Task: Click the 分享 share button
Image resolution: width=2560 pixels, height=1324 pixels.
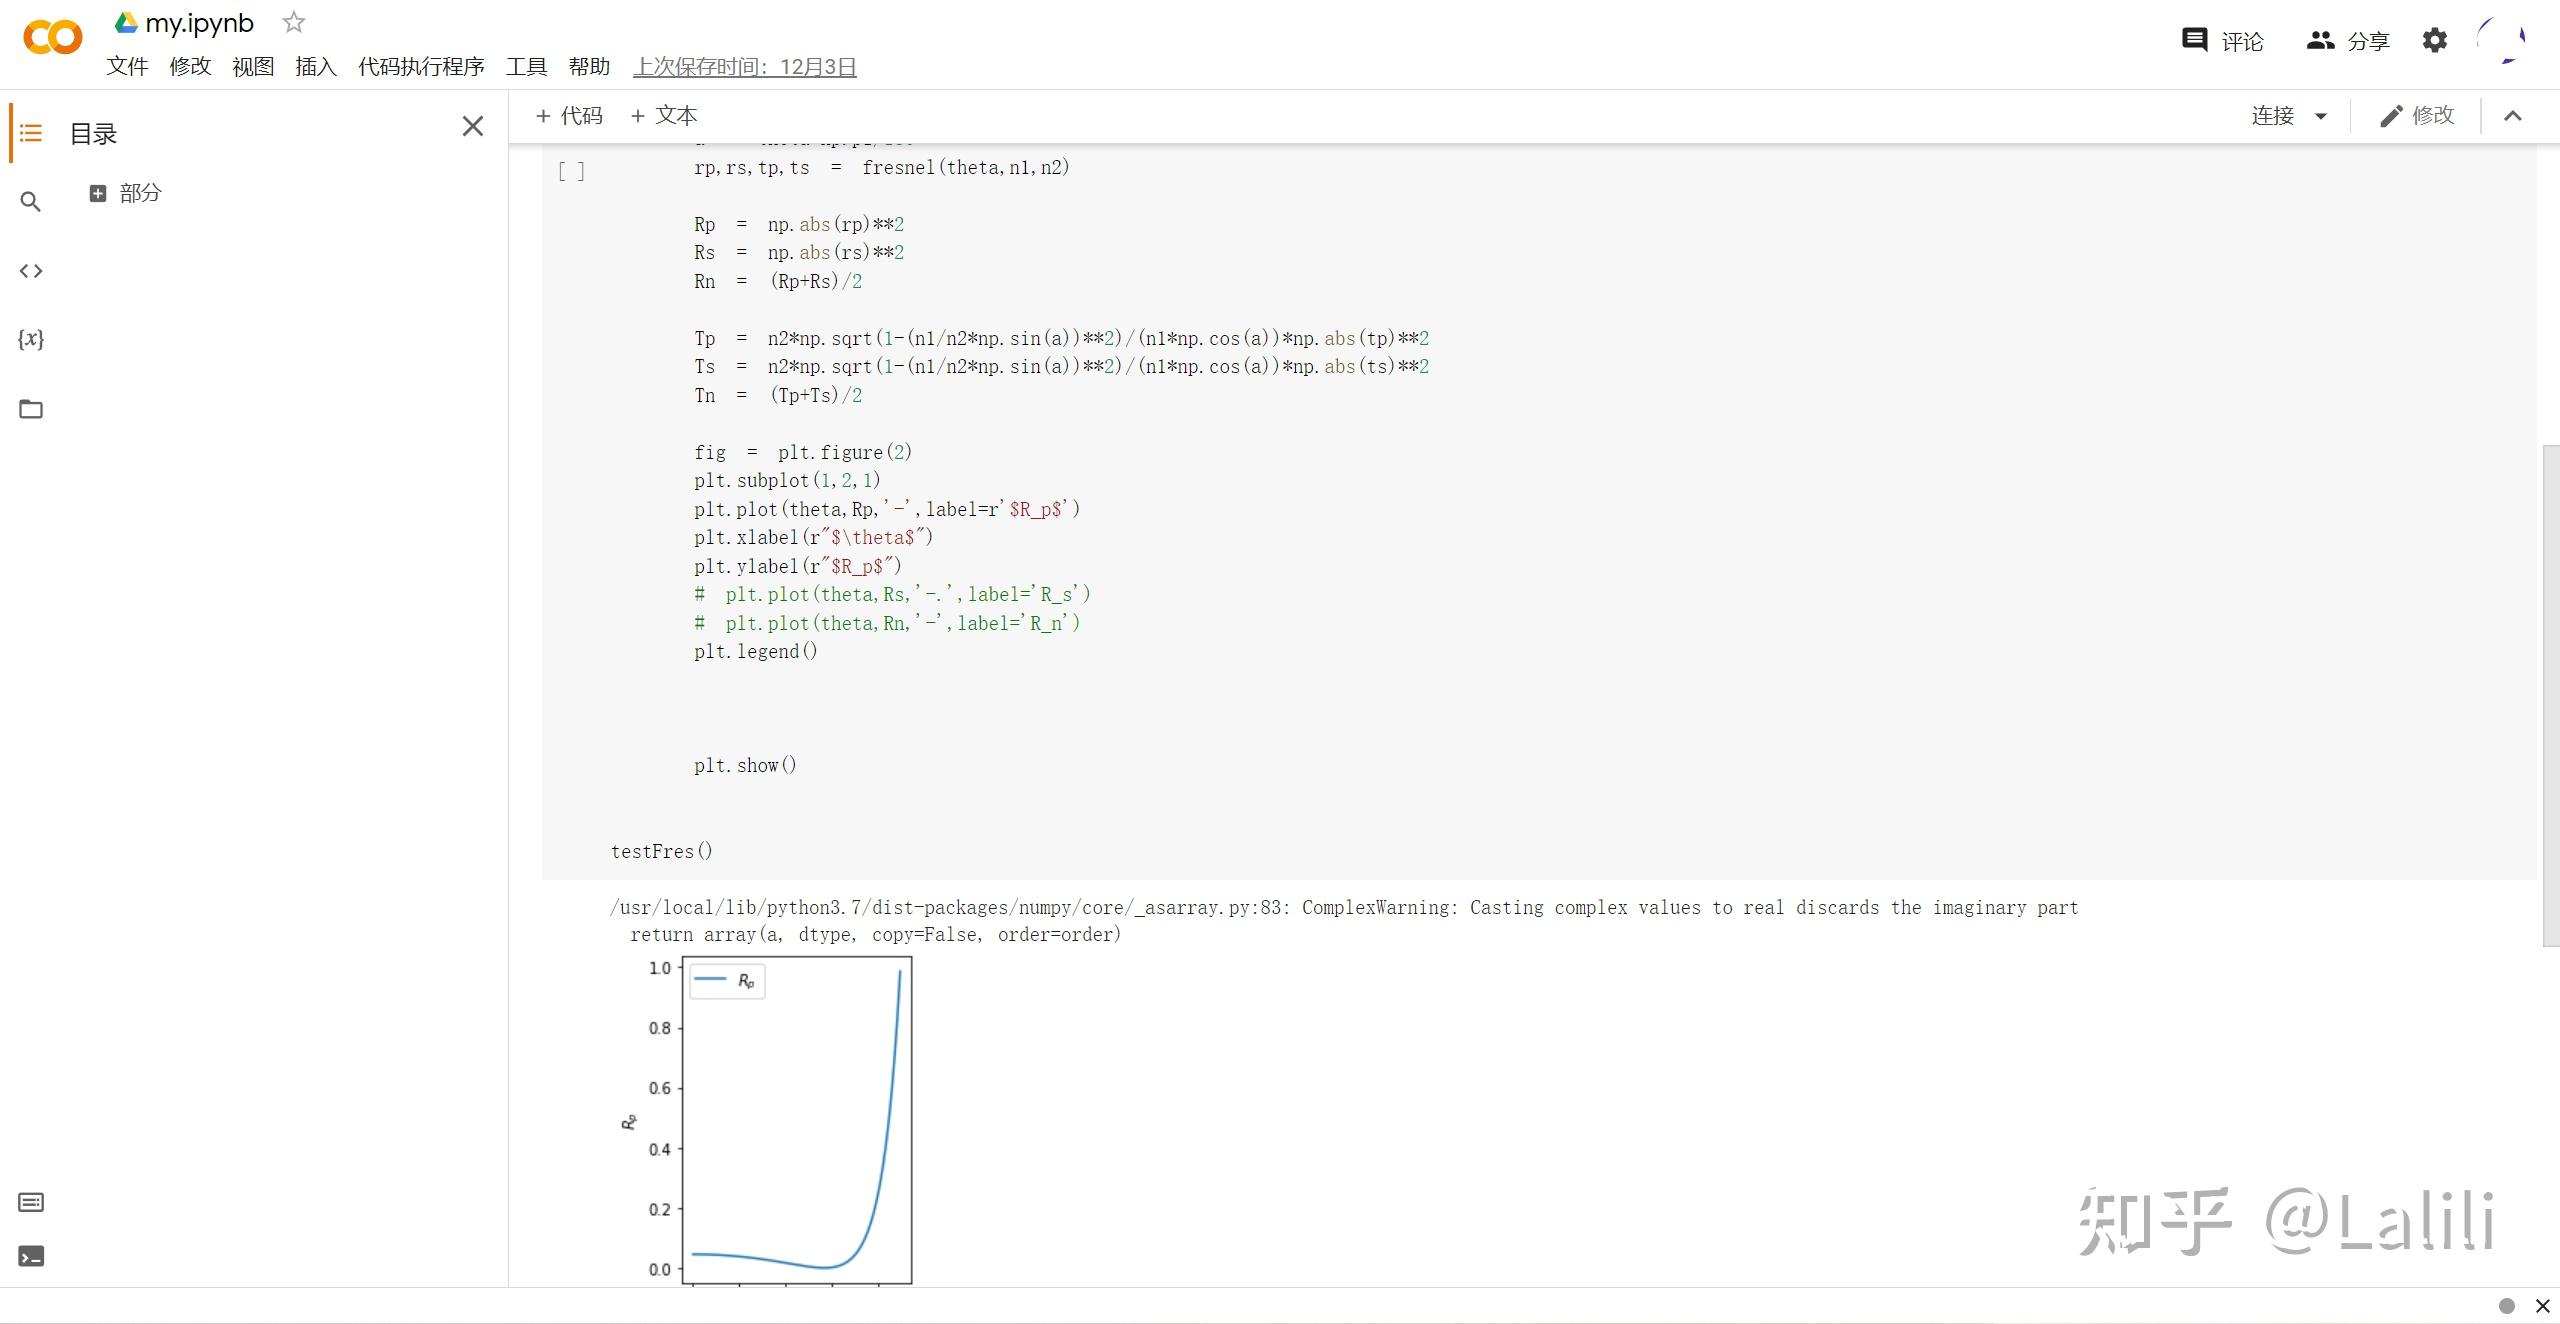Action: coord(2348,41)
